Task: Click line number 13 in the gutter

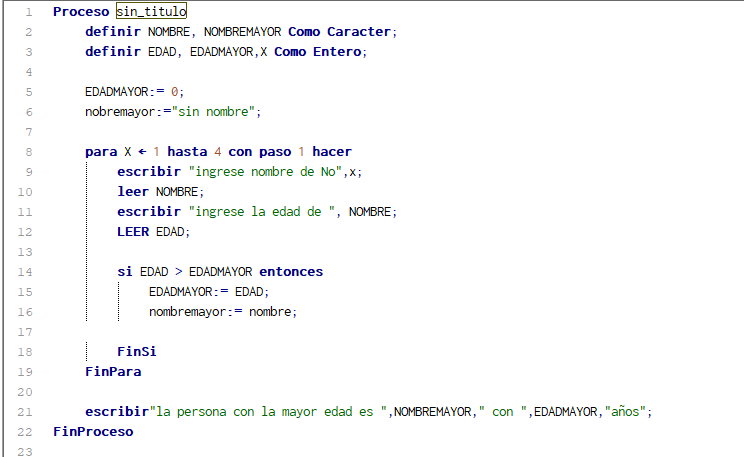Action: (x=25, y=252)
